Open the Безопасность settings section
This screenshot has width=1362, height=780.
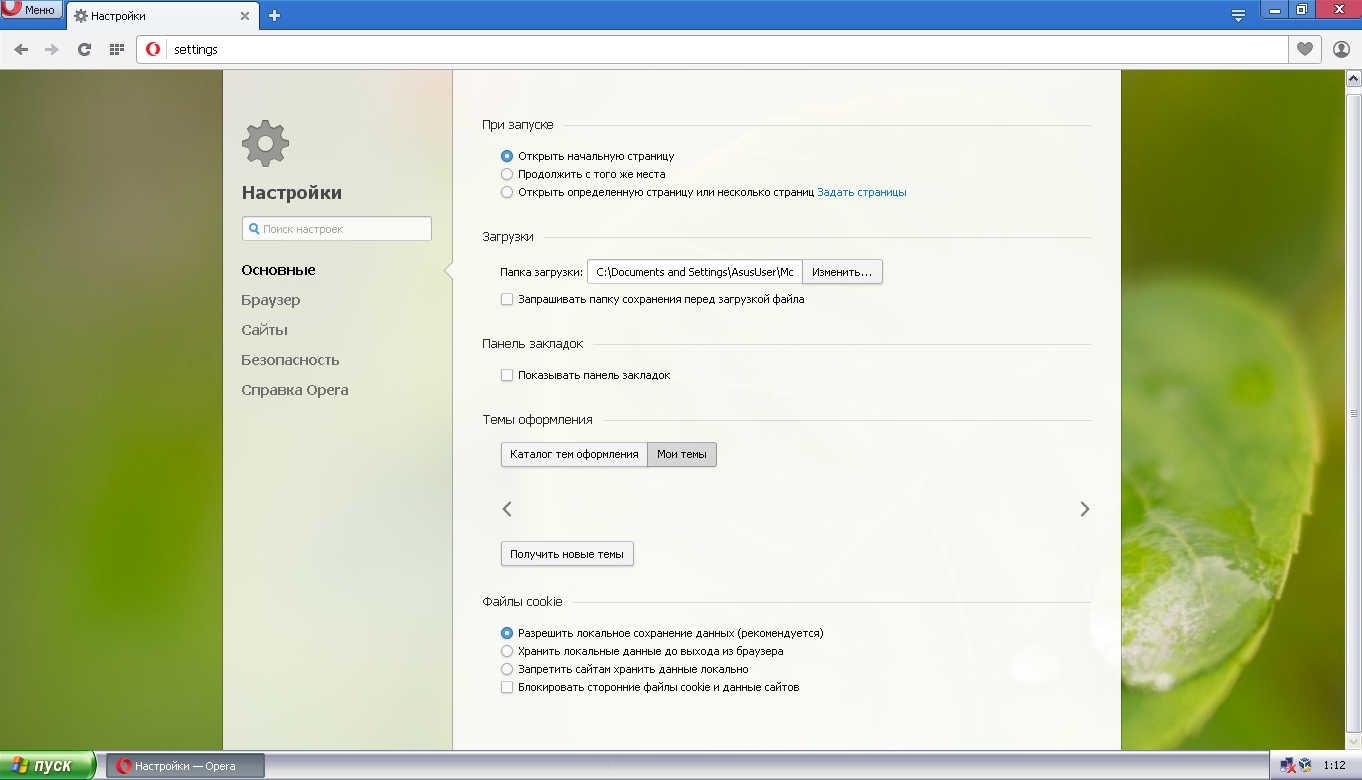click(x=290, y=360)
